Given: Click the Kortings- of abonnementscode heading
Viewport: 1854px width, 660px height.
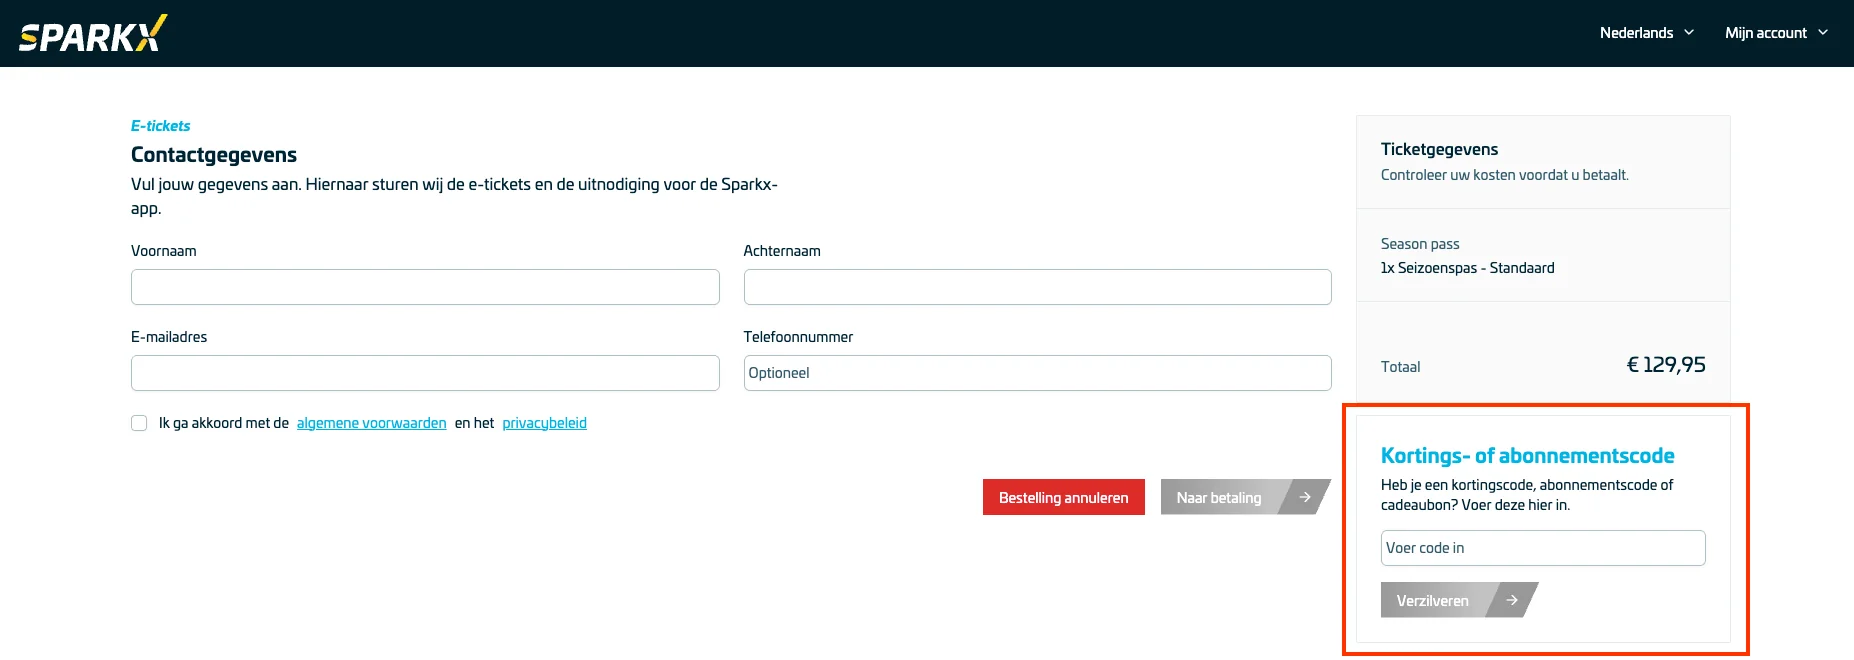Looking at the screenshot, I should (x=1527, y=455).
